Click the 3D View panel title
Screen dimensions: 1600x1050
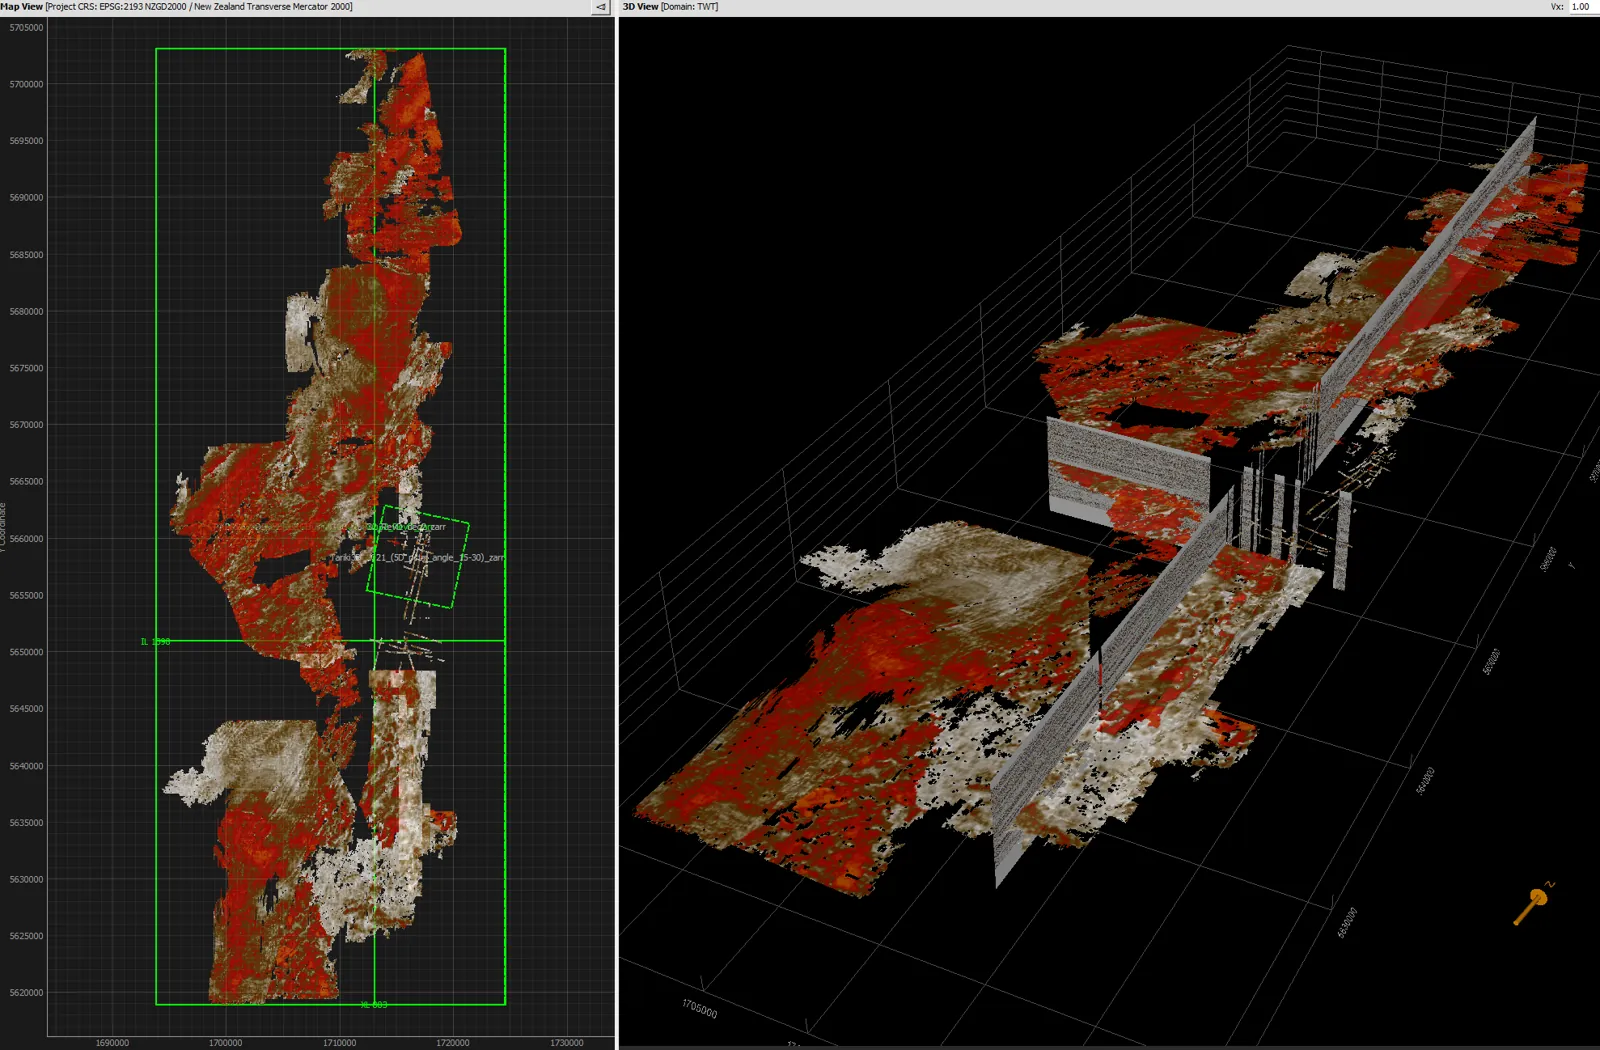click(640, 7)
